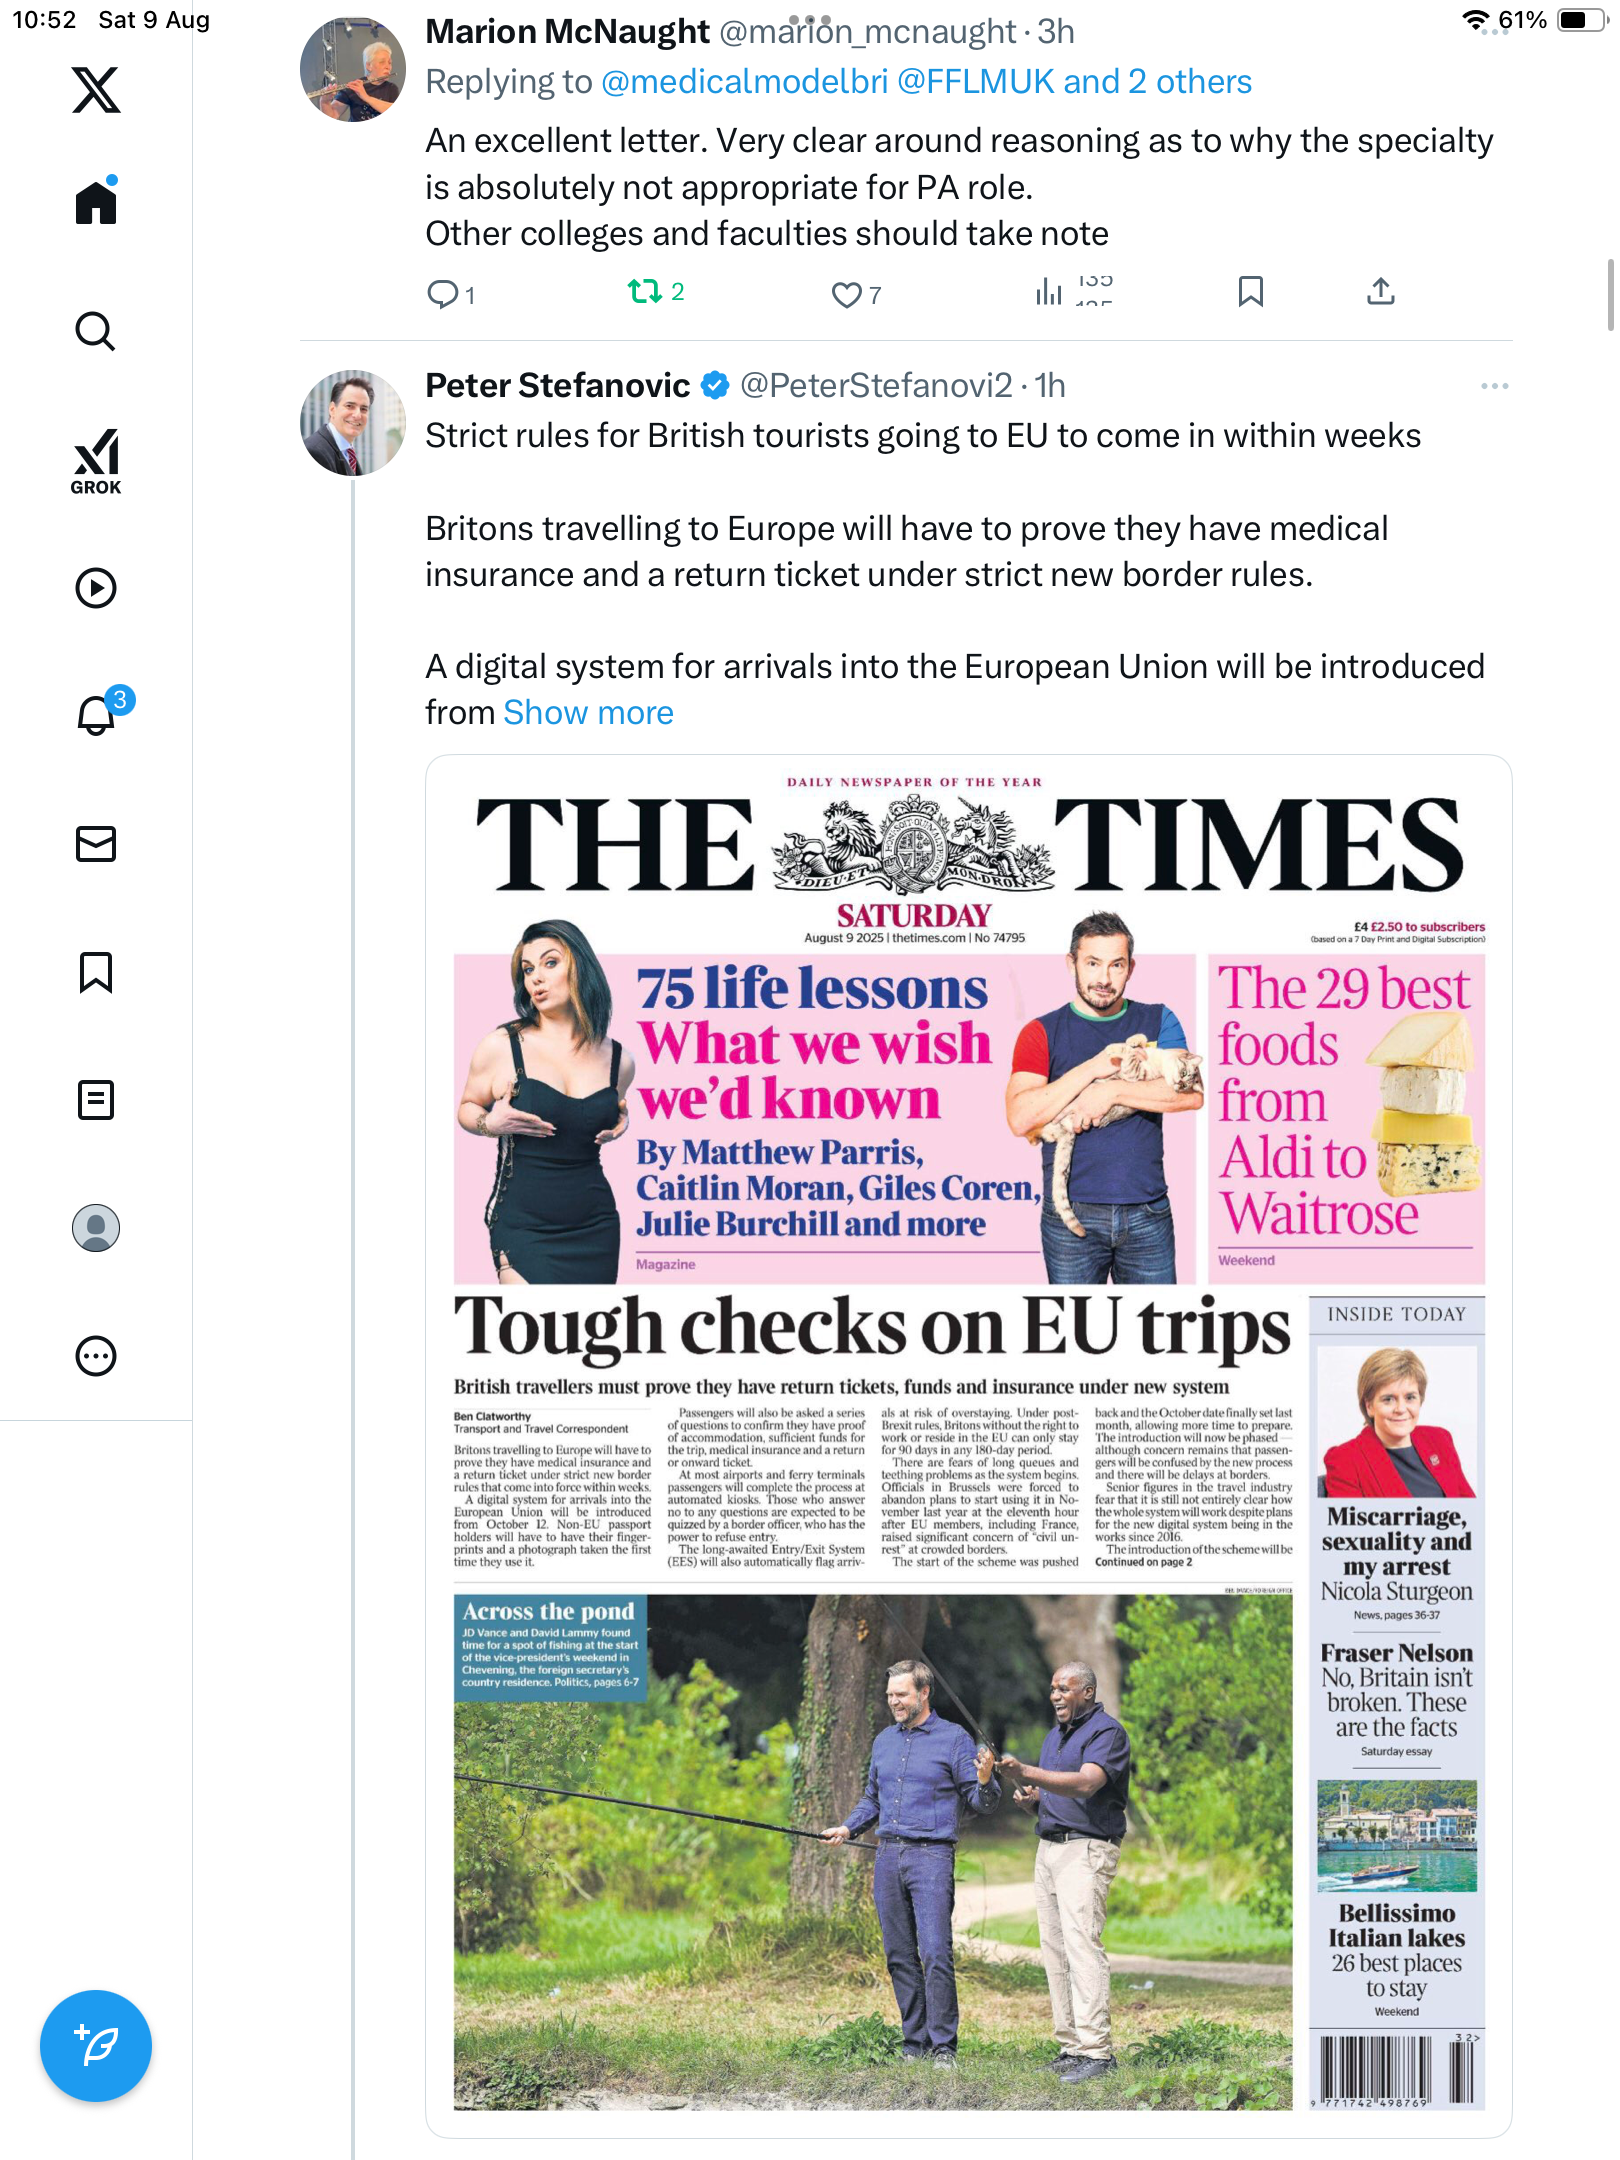Open Grok in the sidebar
The width and height of the screenshot is (1620, 2160).
96,461
